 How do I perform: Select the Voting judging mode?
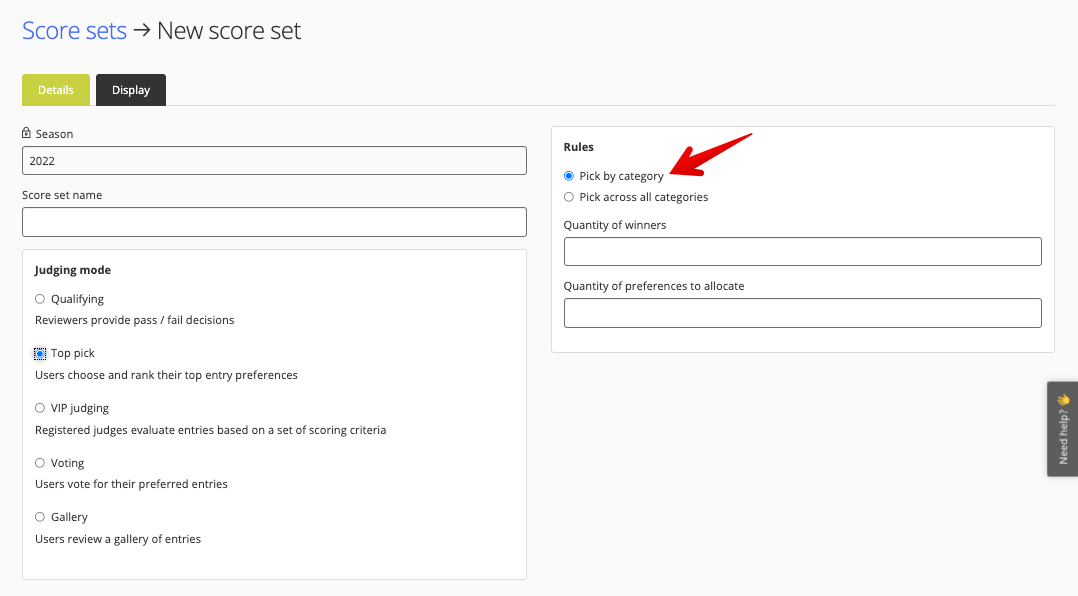pos(40,463)
